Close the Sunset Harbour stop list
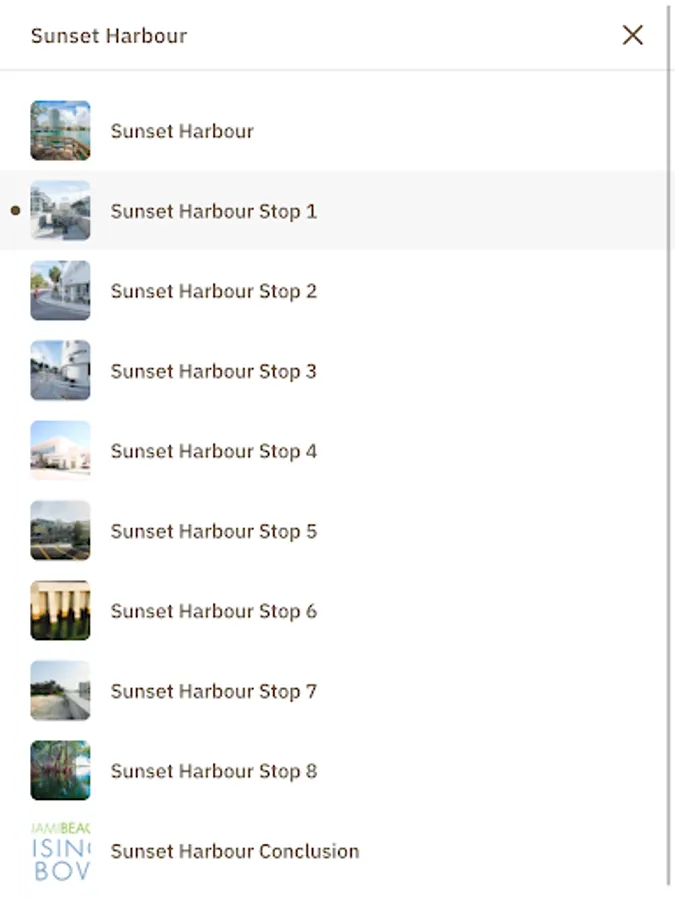Image resolution: width=675 pixels, height=900 pixels. (x=632, y=36)
